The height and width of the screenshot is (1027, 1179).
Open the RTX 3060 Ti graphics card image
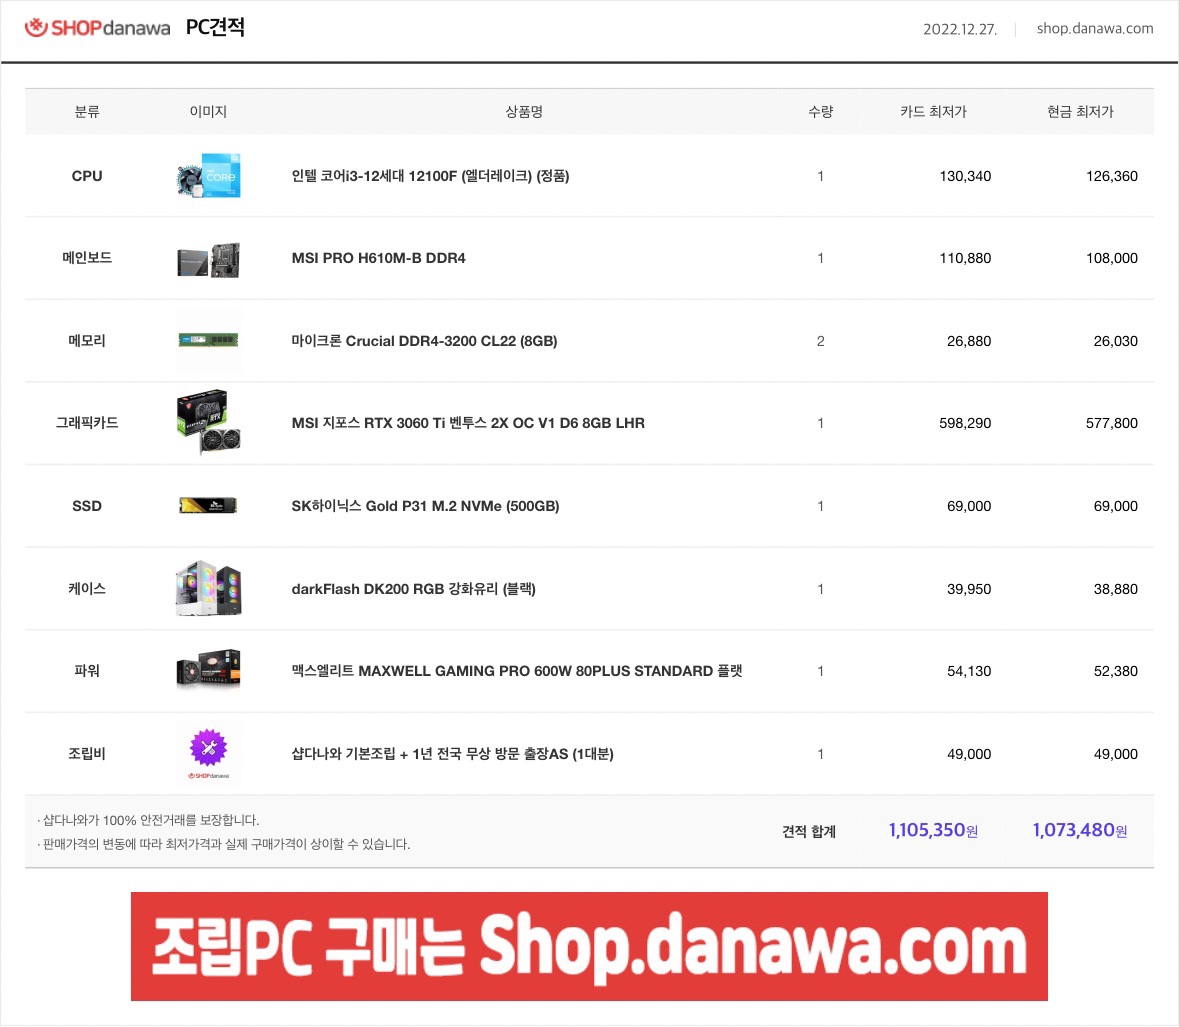pyautogui.click(x=208, y=422)
